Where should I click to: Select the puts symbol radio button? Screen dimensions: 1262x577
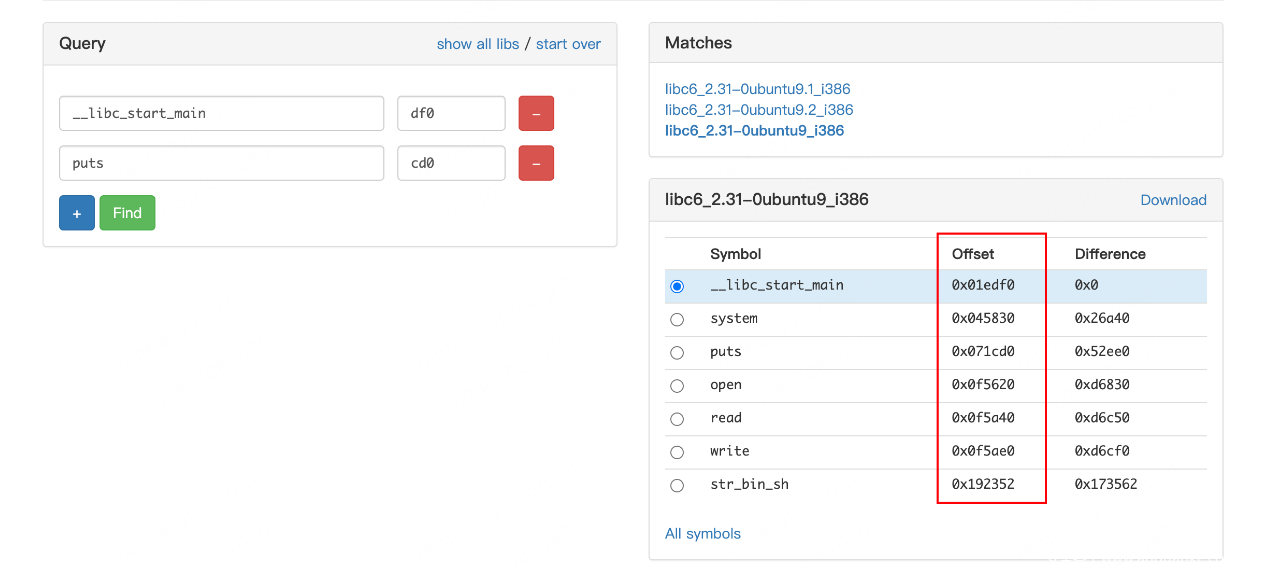point(677,352)
